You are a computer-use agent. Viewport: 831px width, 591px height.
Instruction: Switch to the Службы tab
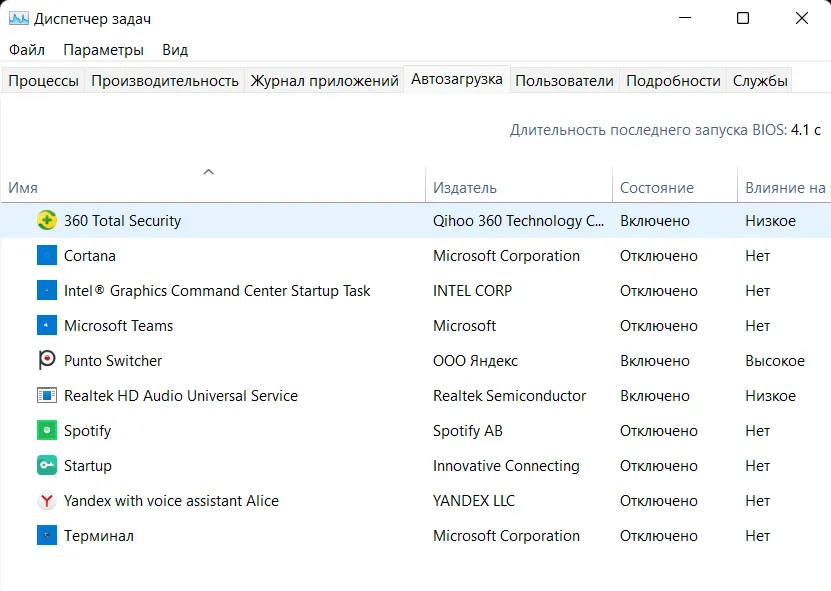click(760, 81)
